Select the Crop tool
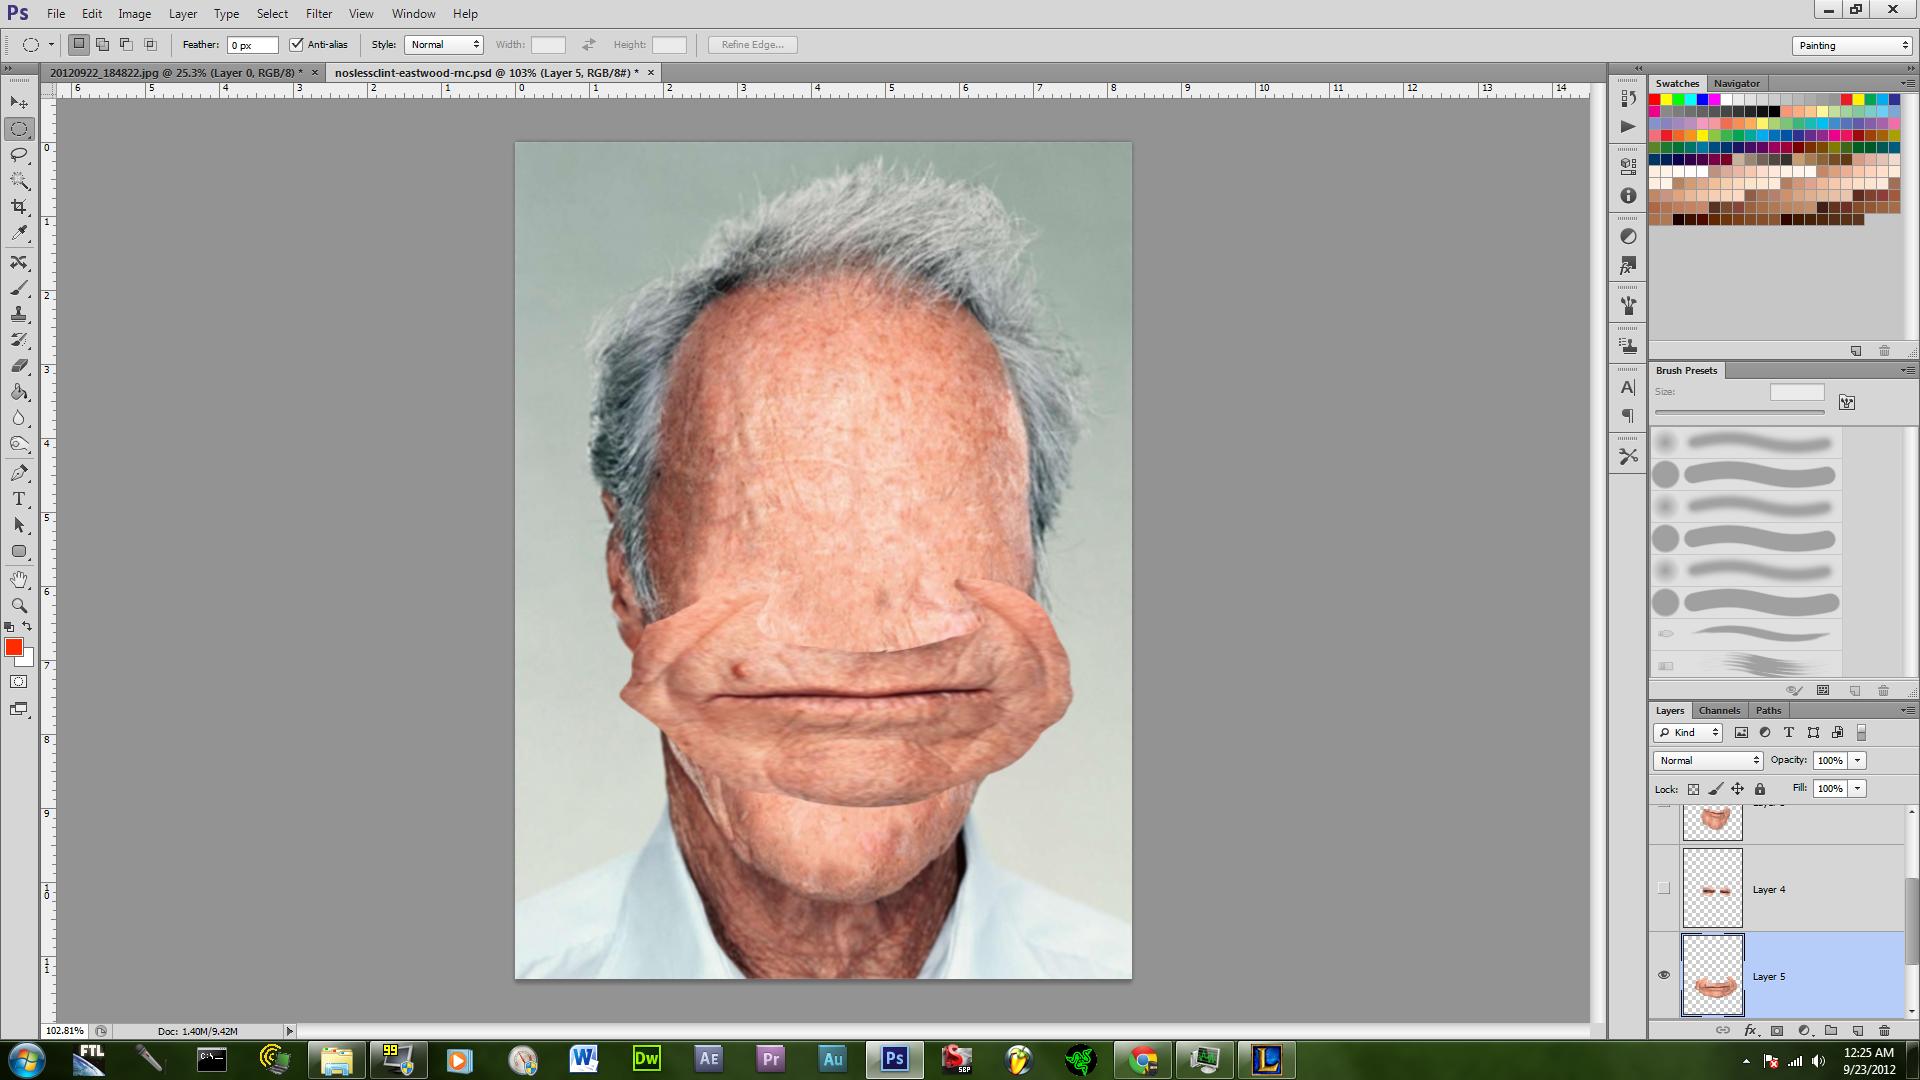 point(19,207)
